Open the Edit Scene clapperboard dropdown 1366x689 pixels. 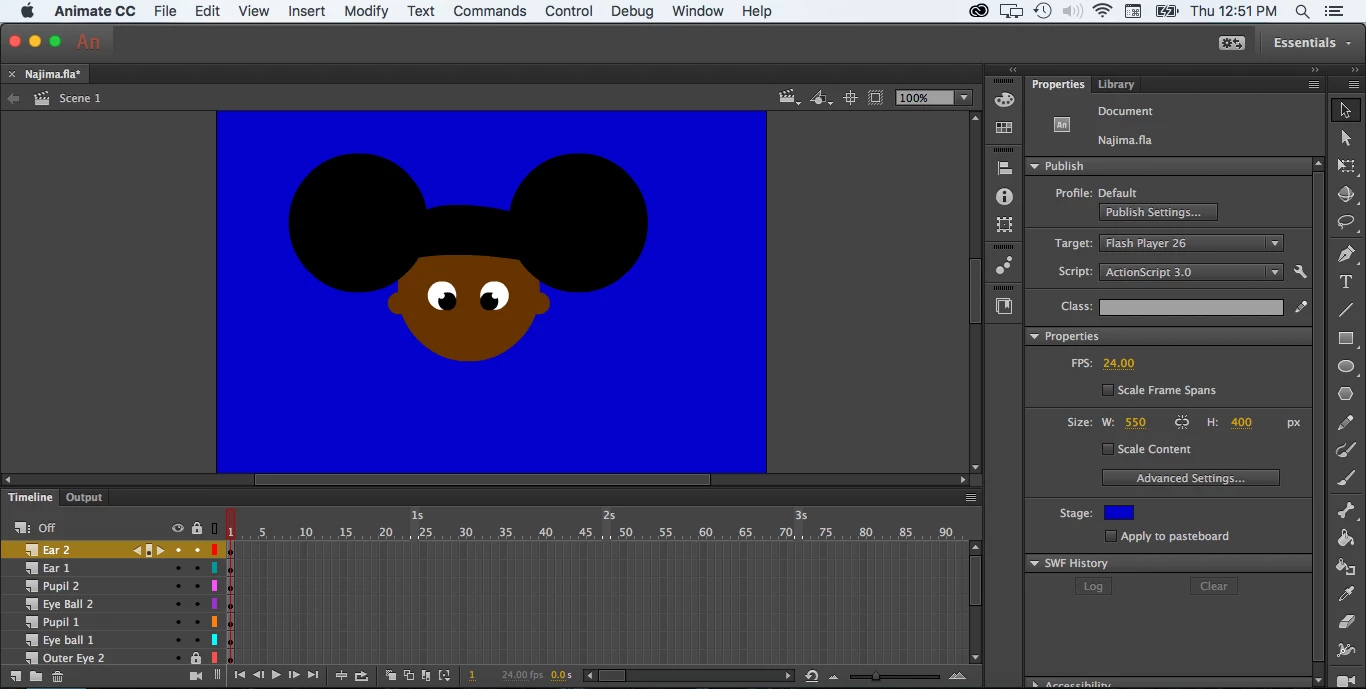point(790,98)
